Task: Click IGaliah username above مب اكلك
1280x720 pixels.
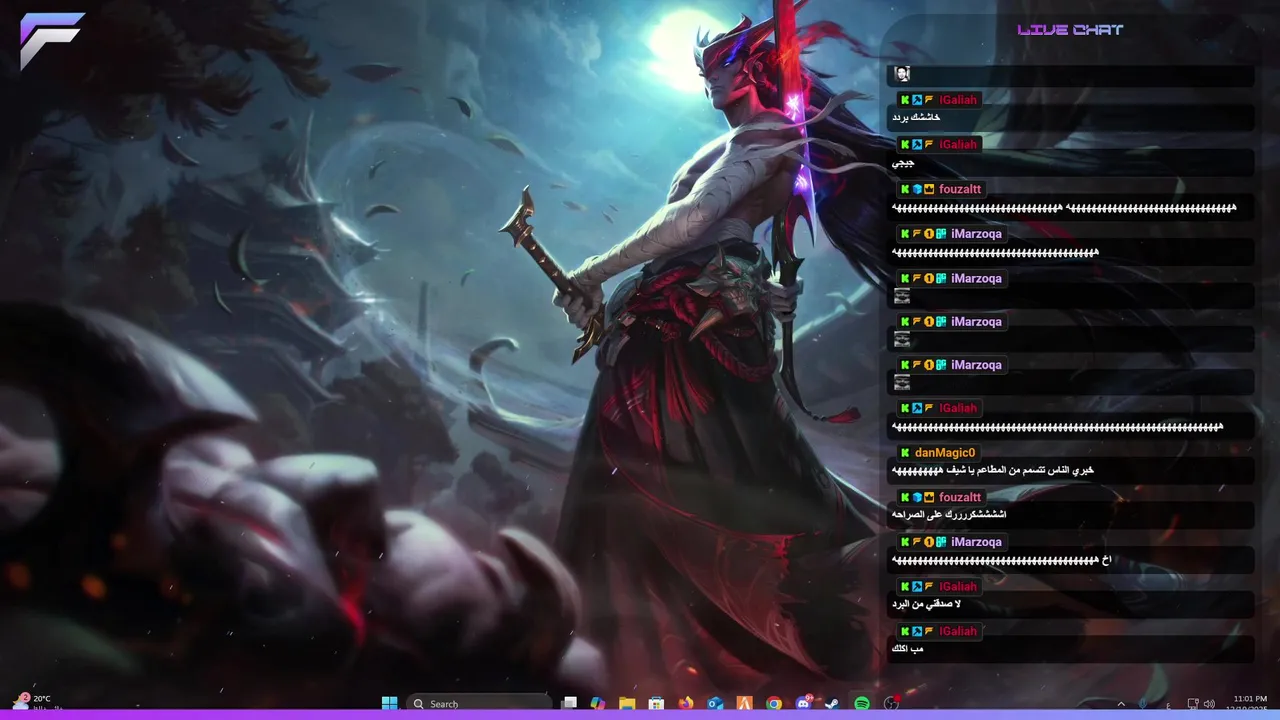Action: point(958,631)
